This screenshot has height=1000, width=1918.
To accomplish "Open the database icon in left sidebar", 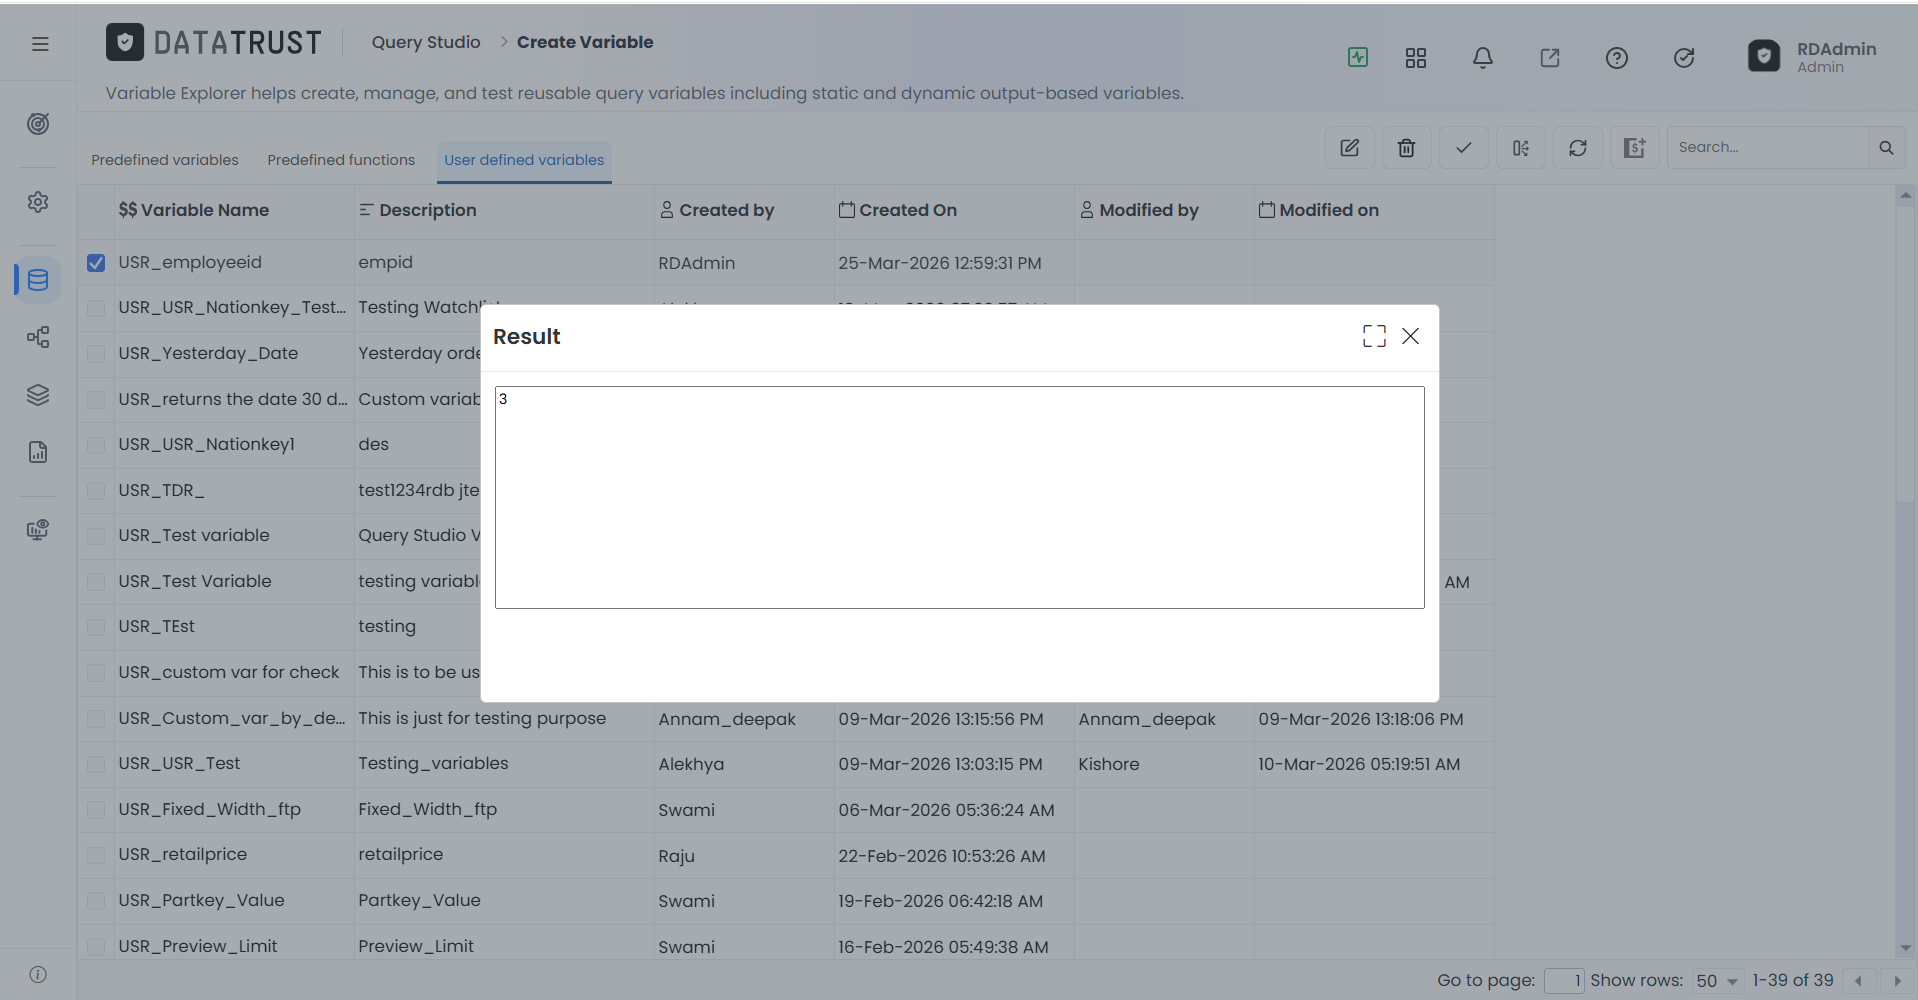I will click(38, 280).
